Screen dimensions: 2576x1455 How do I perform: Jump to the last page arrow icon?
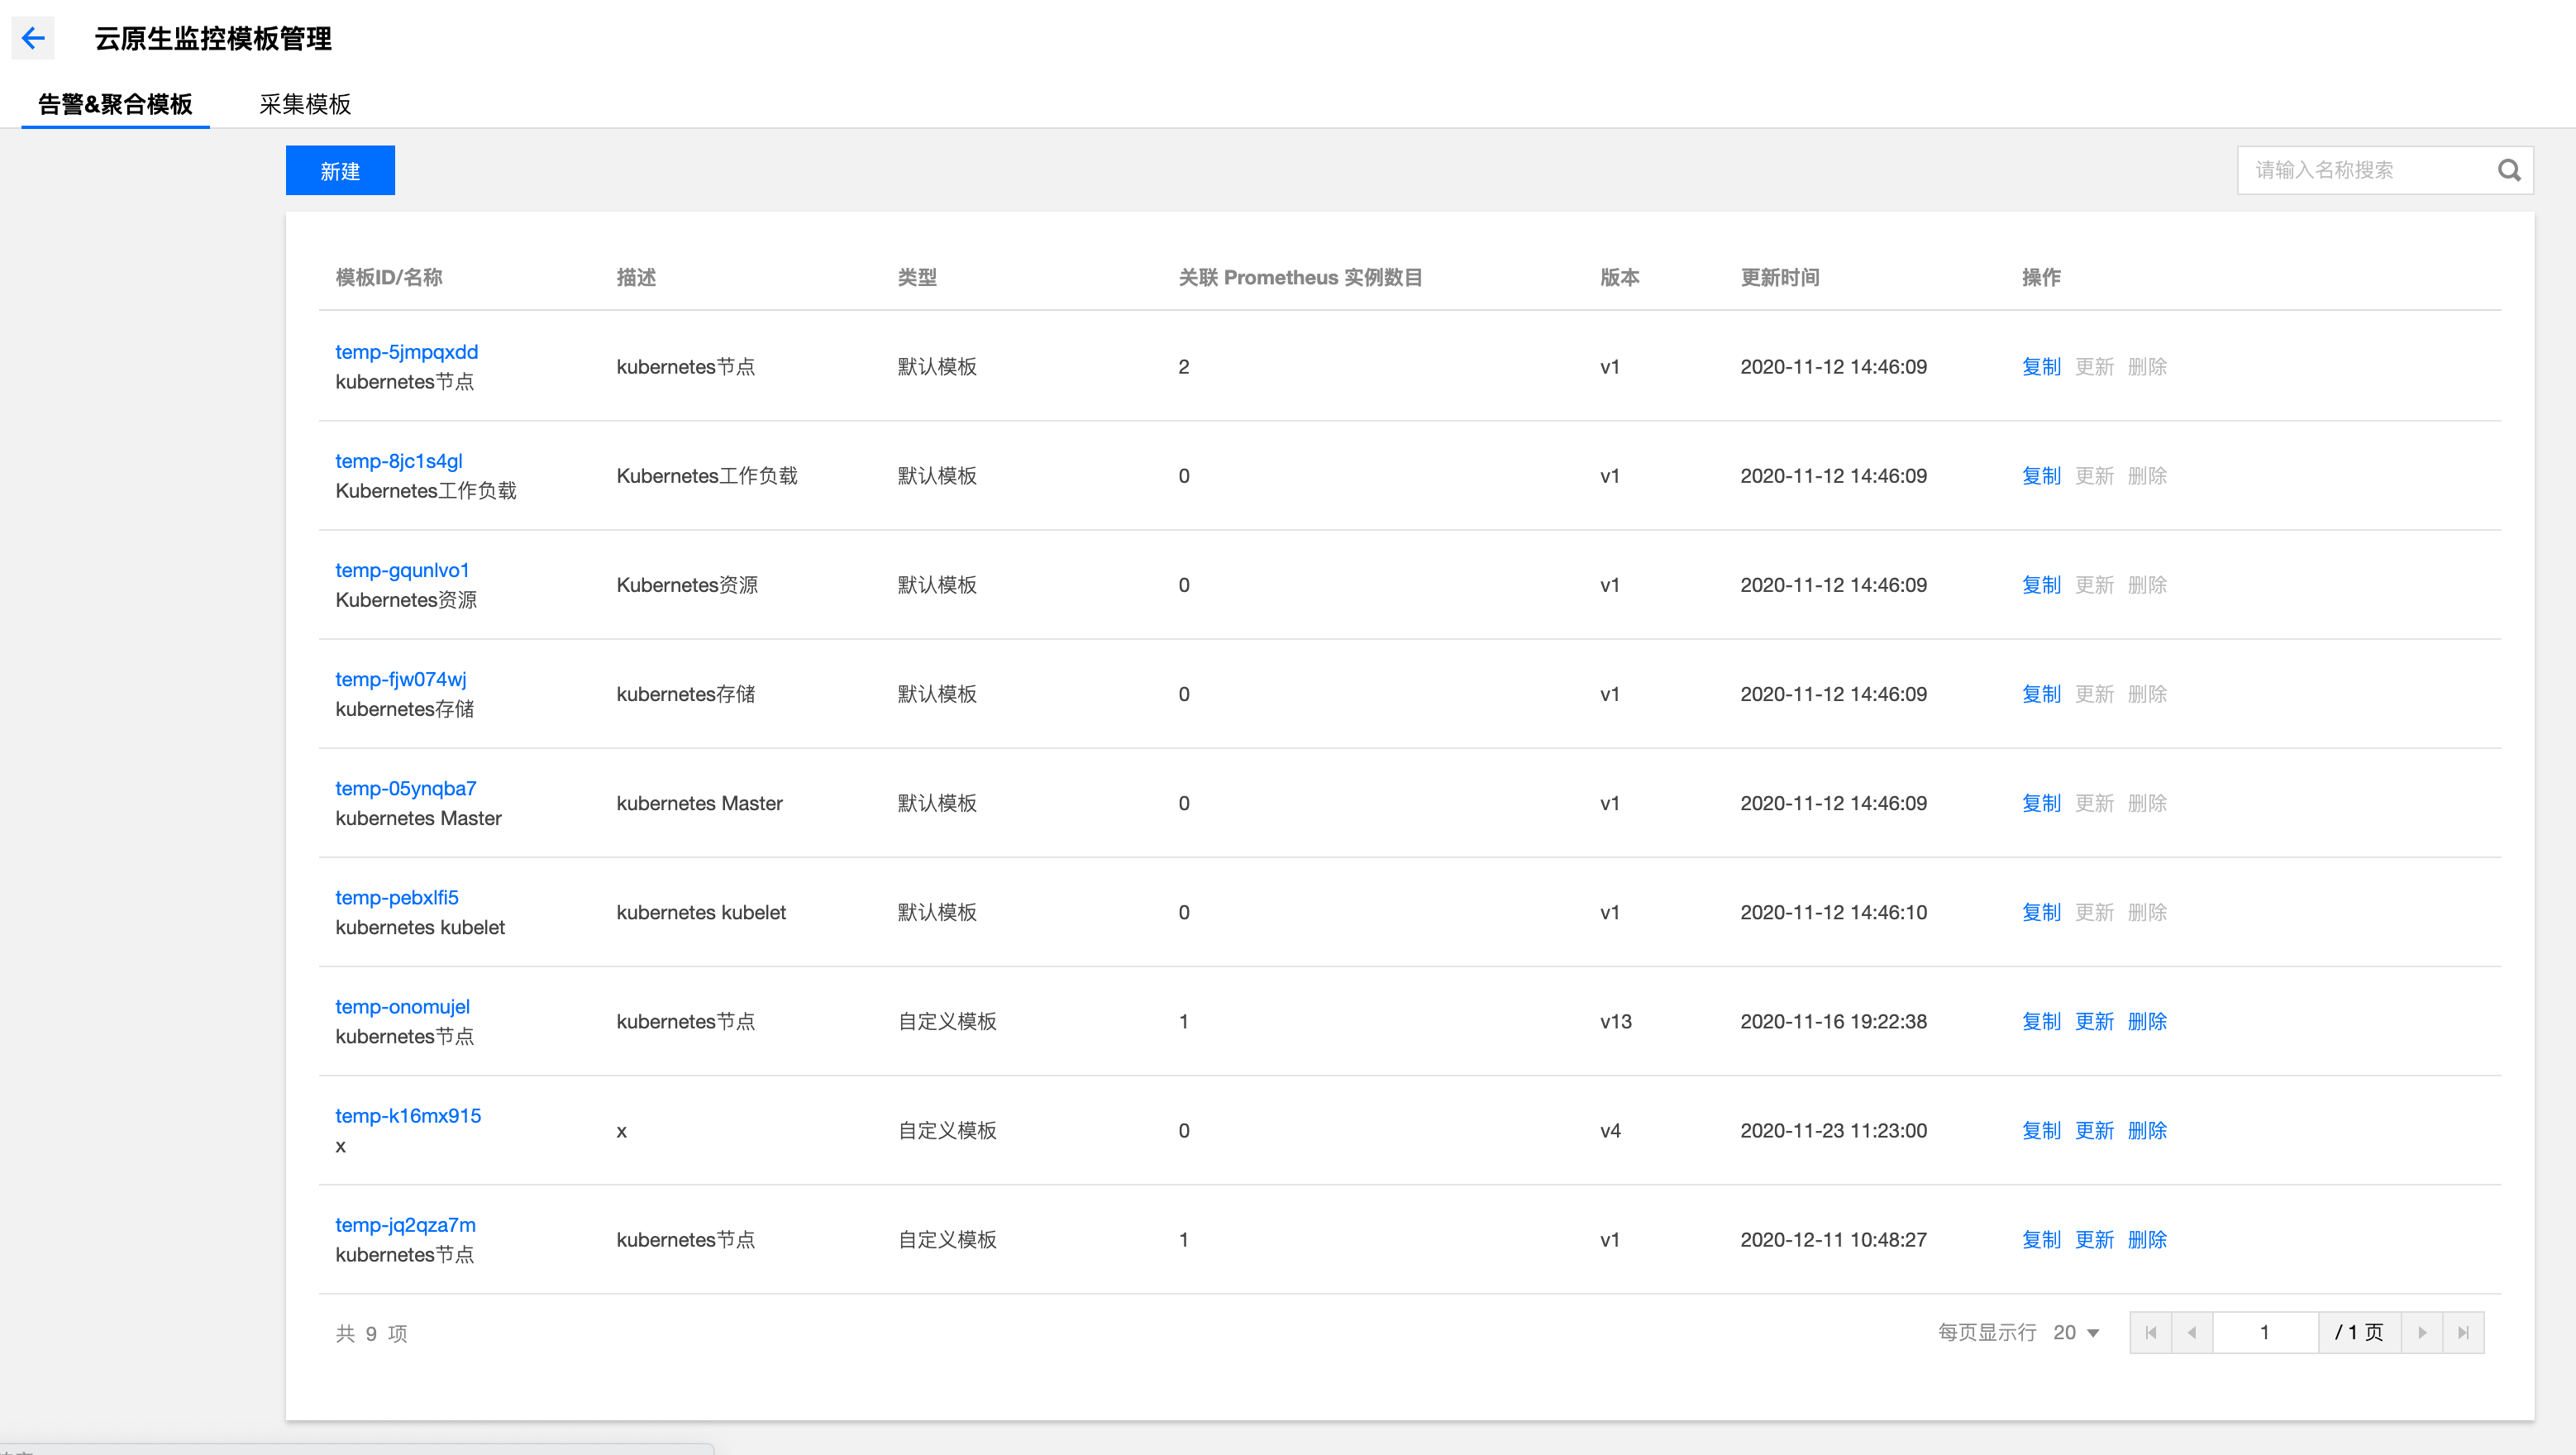point(2463,1332)
